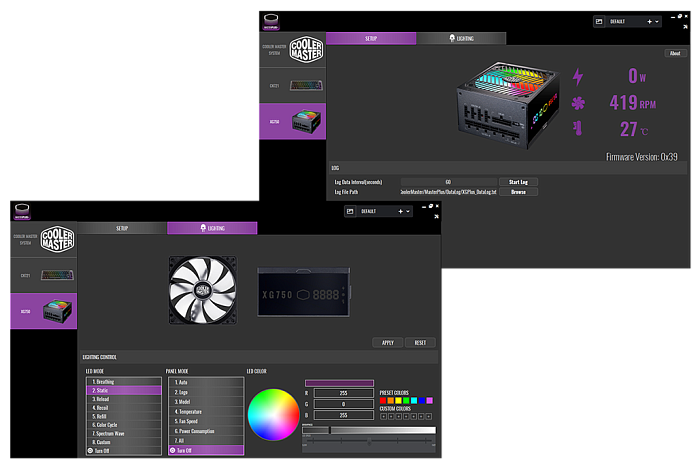Click the power wattage lightning icon
The height and width of the screenshot is (476, 700).
(578, 76)
